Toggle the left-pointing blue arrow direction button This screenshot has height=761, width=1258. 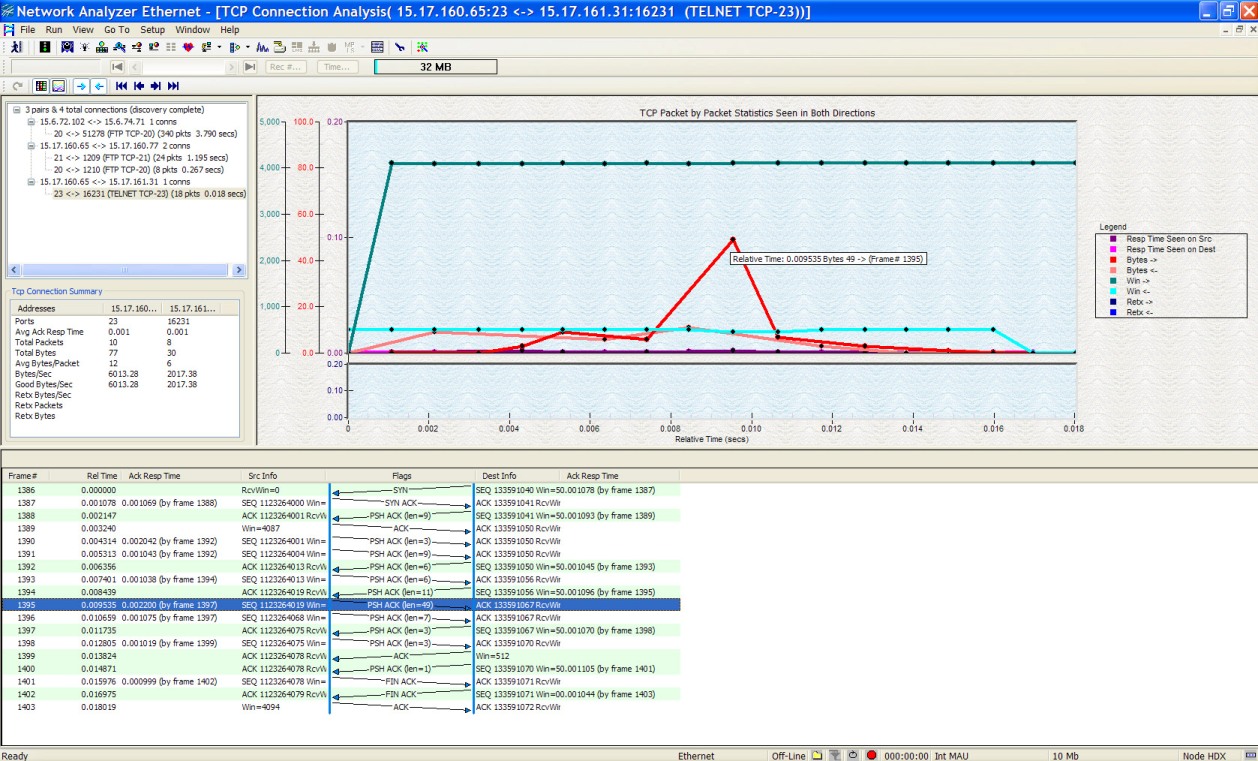(x=98, y=86)
